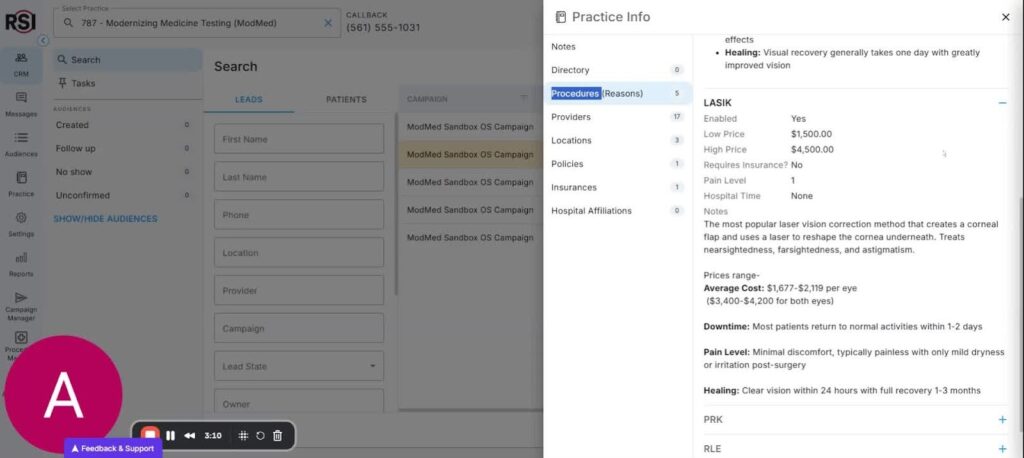Open the Settings gear in sidebar
1024x458 pixels.
tap(21, 223)
